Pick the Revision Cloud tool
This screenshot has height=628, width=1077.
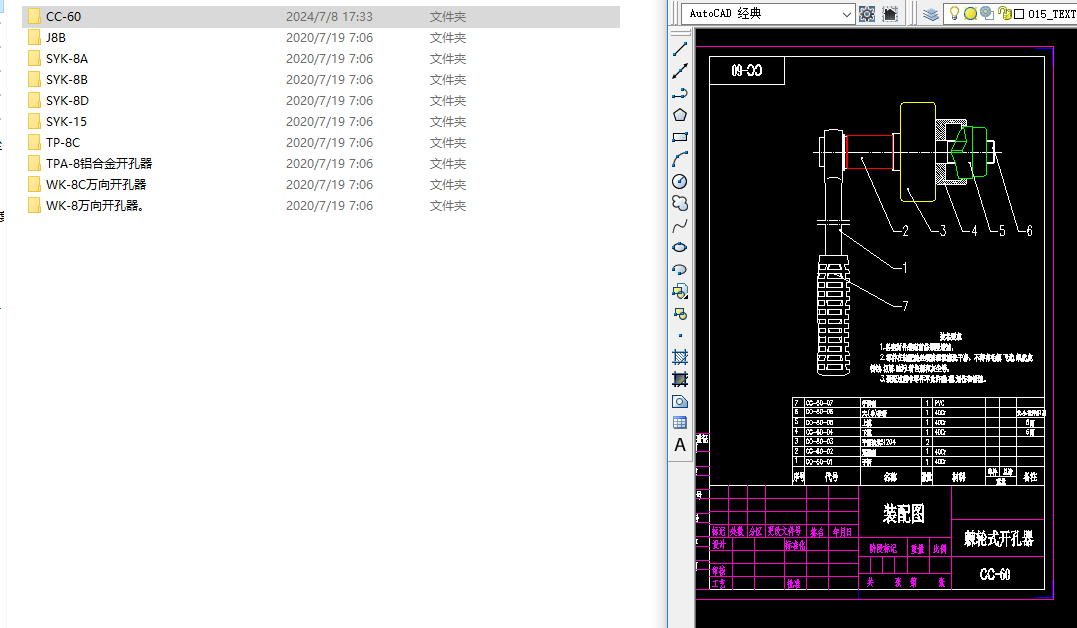point(680,203)
